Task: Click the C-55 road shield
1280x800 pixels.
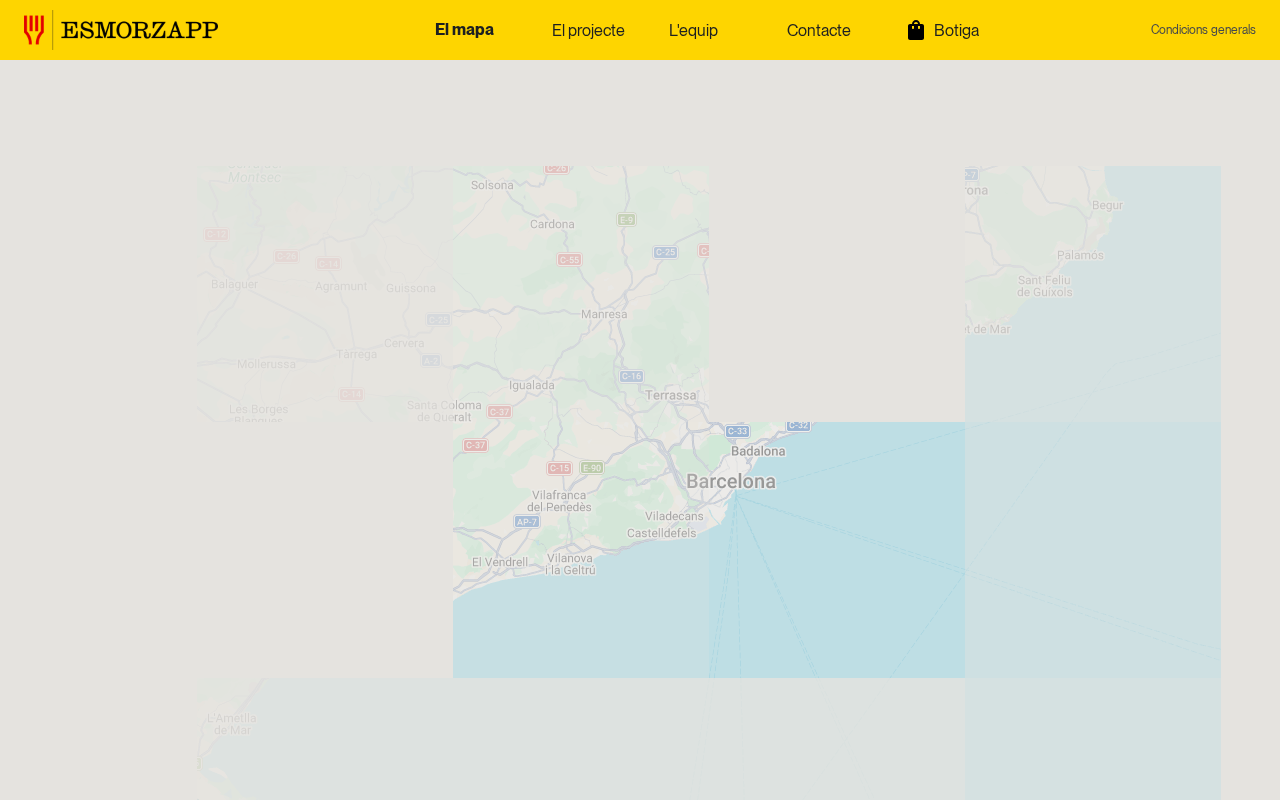Action: (x=569, y=260)
